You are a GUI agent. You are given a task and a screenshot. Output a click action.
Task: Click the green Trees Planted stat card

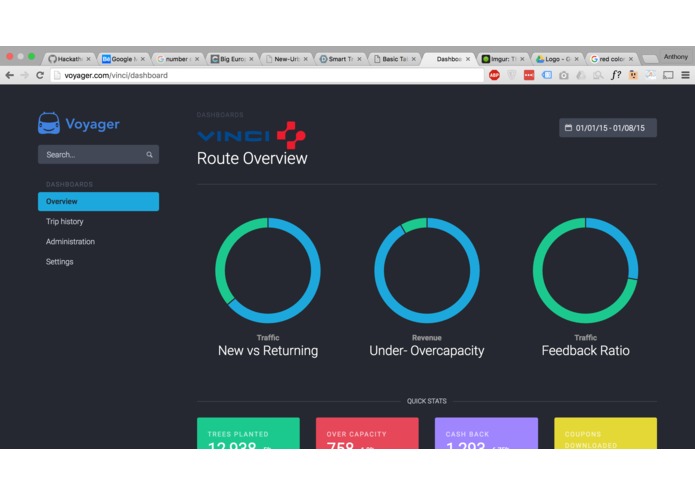pyautogui.click(x=248, y=433)
